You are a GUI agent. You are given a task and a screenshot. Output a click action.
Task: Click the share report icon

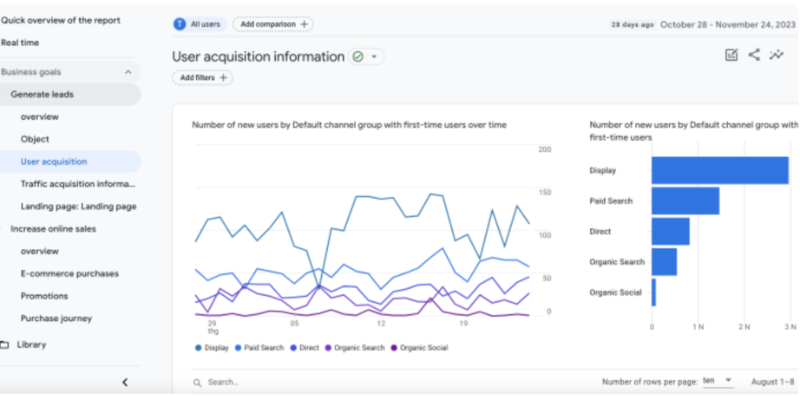tap(754, 55)
